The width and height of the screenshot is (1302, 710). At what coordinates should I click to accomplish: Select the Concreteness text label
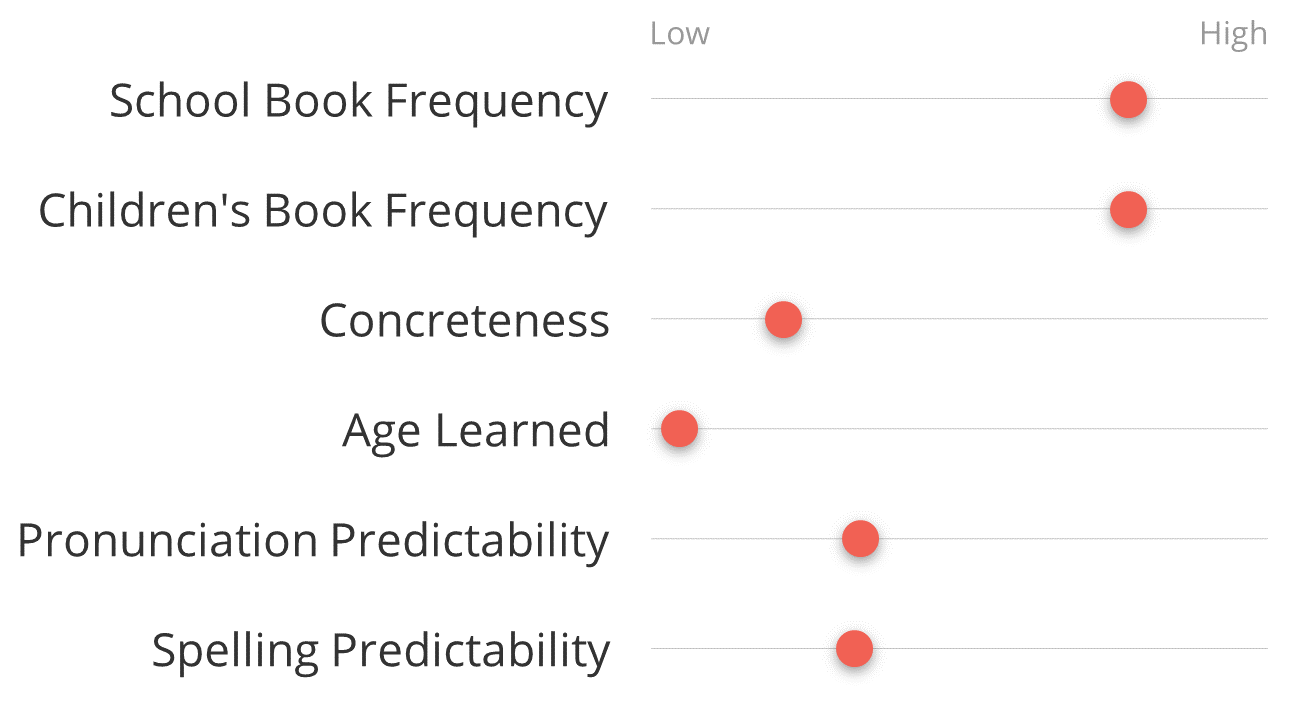[x=464, y=321]
